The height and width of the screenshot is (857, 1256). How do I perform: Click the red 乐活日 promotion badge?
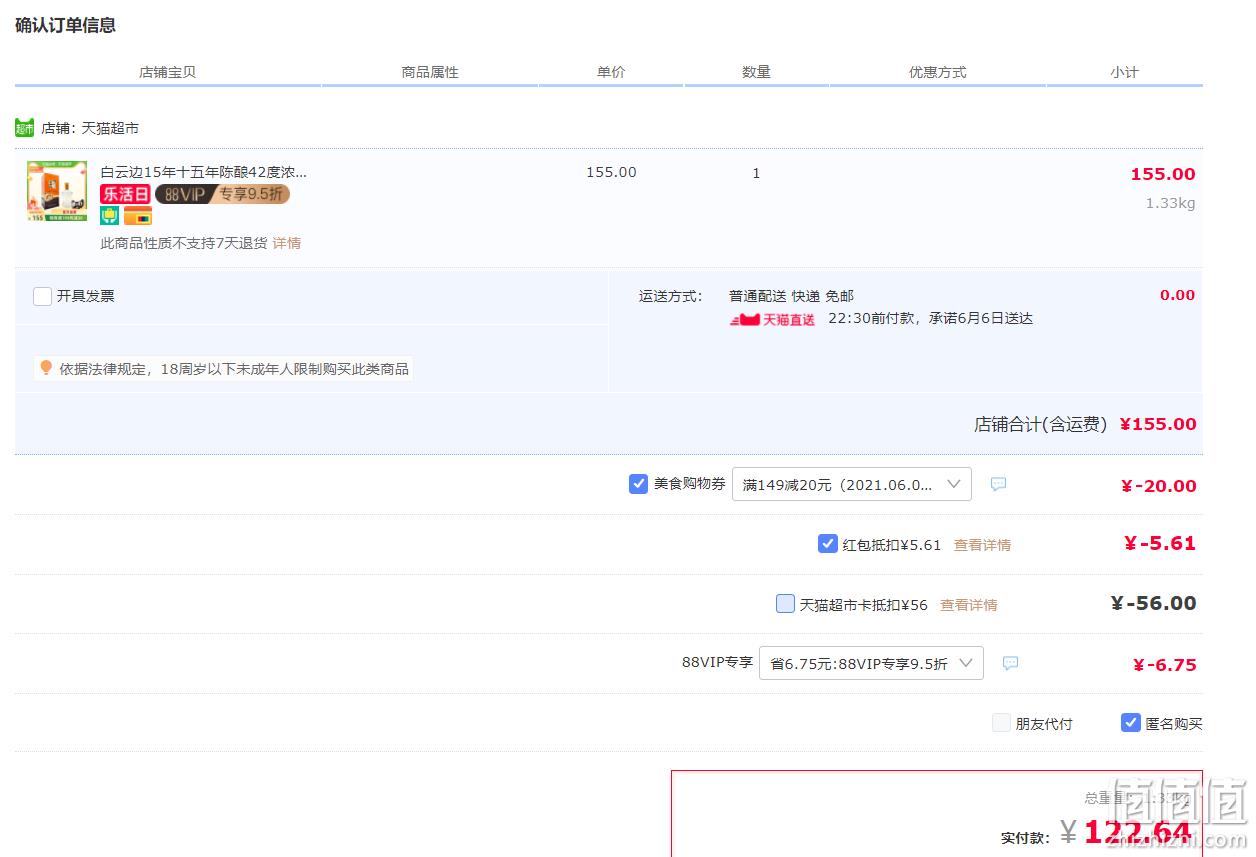point(126,194)
